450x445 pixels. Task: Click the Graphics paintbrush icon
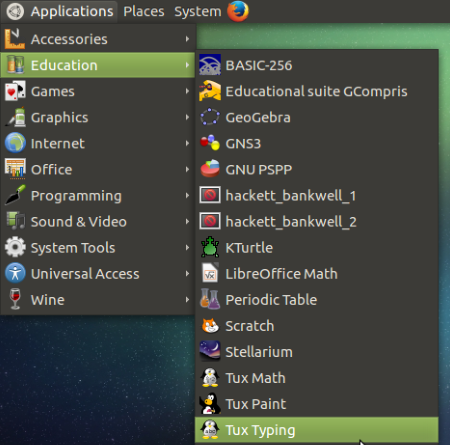pos(15,117)
